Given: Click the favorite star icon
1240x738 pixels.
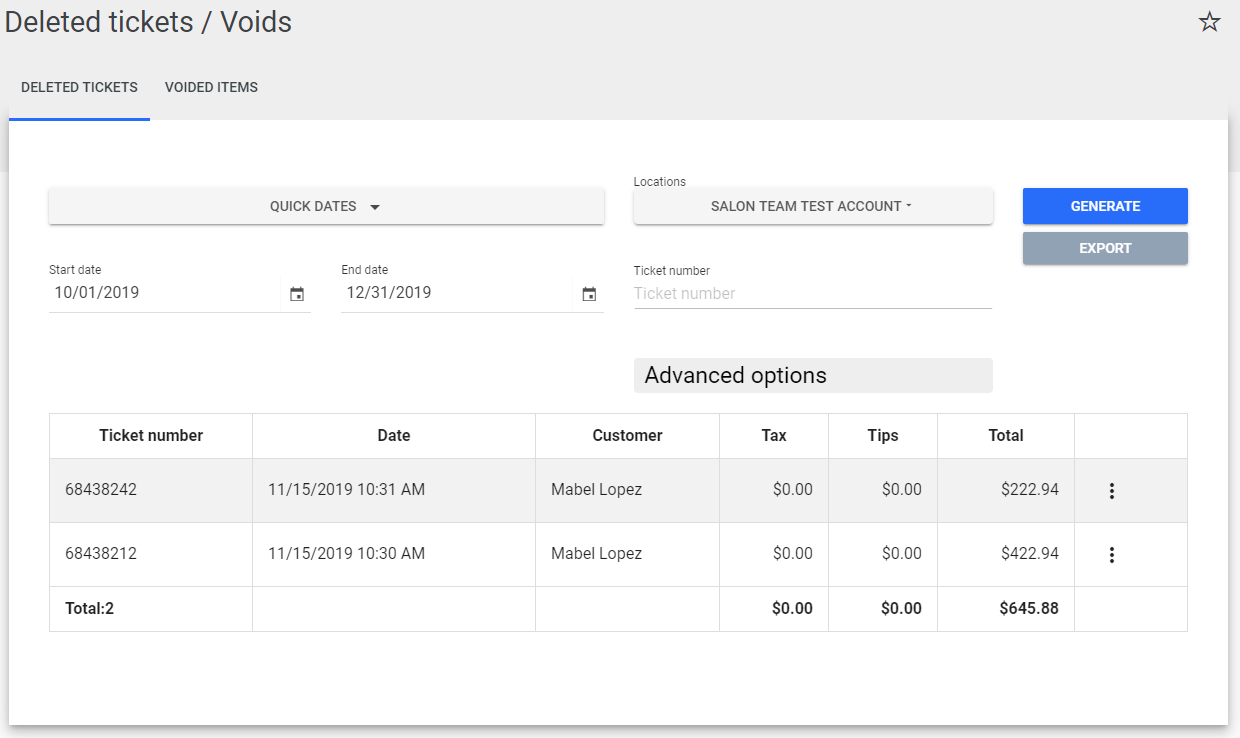Looking at the screenshot, I should [x=1209, y=22].
